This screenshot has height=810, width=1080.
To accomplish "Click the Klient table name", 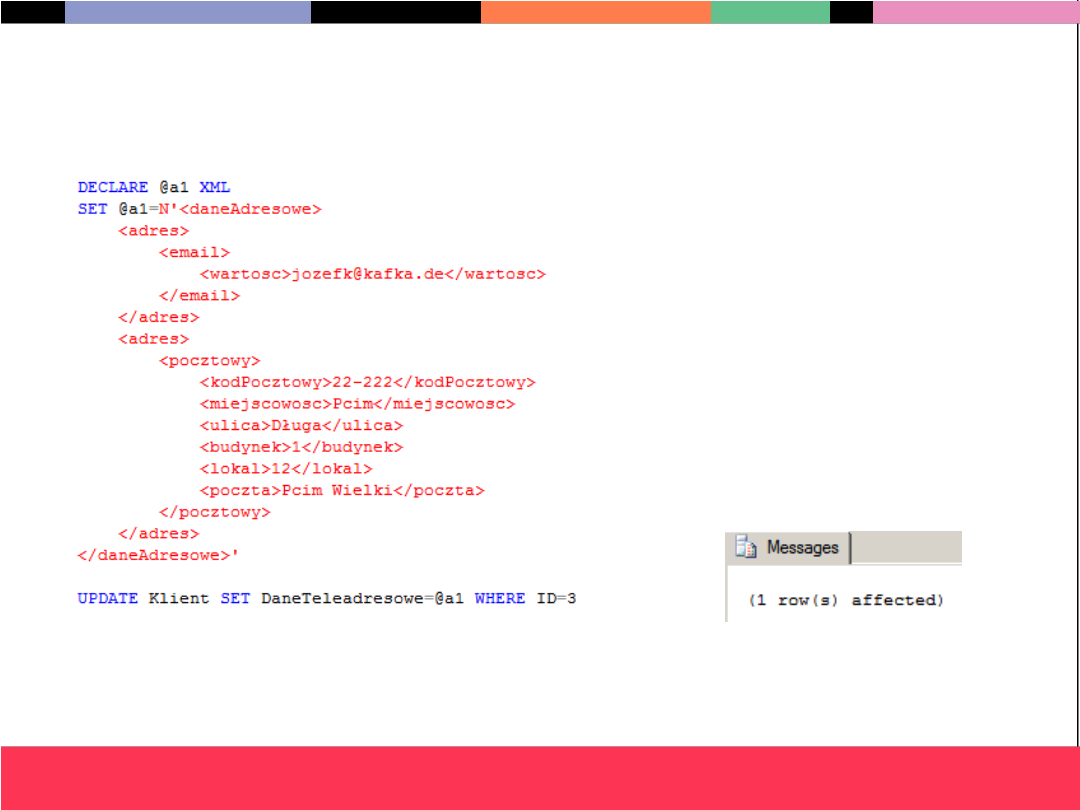I will tap(179, 598).
